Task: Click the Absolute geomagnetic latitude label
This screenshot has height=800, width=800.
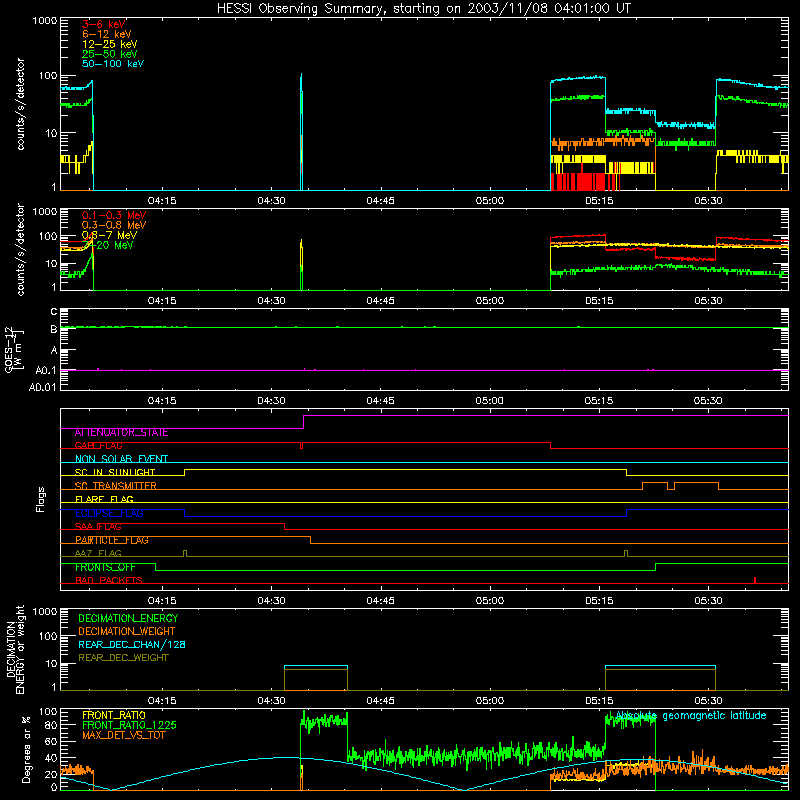Action: click(691, 716)
